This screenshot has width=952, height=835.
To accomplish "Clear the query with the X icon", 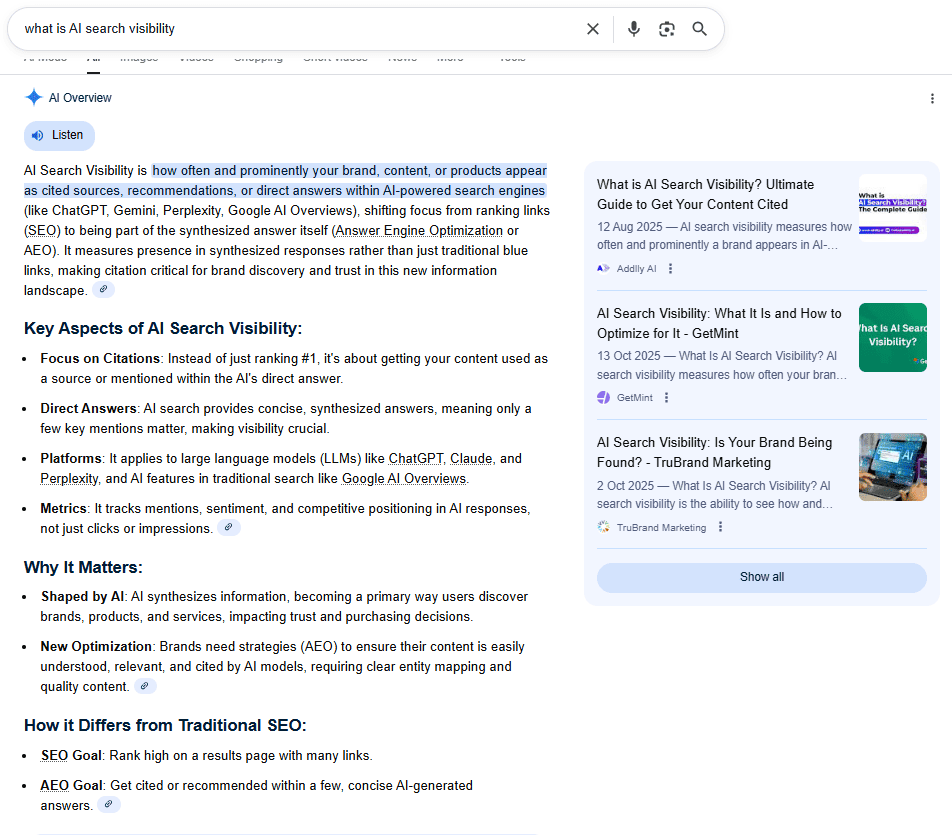I will (593, 29).
